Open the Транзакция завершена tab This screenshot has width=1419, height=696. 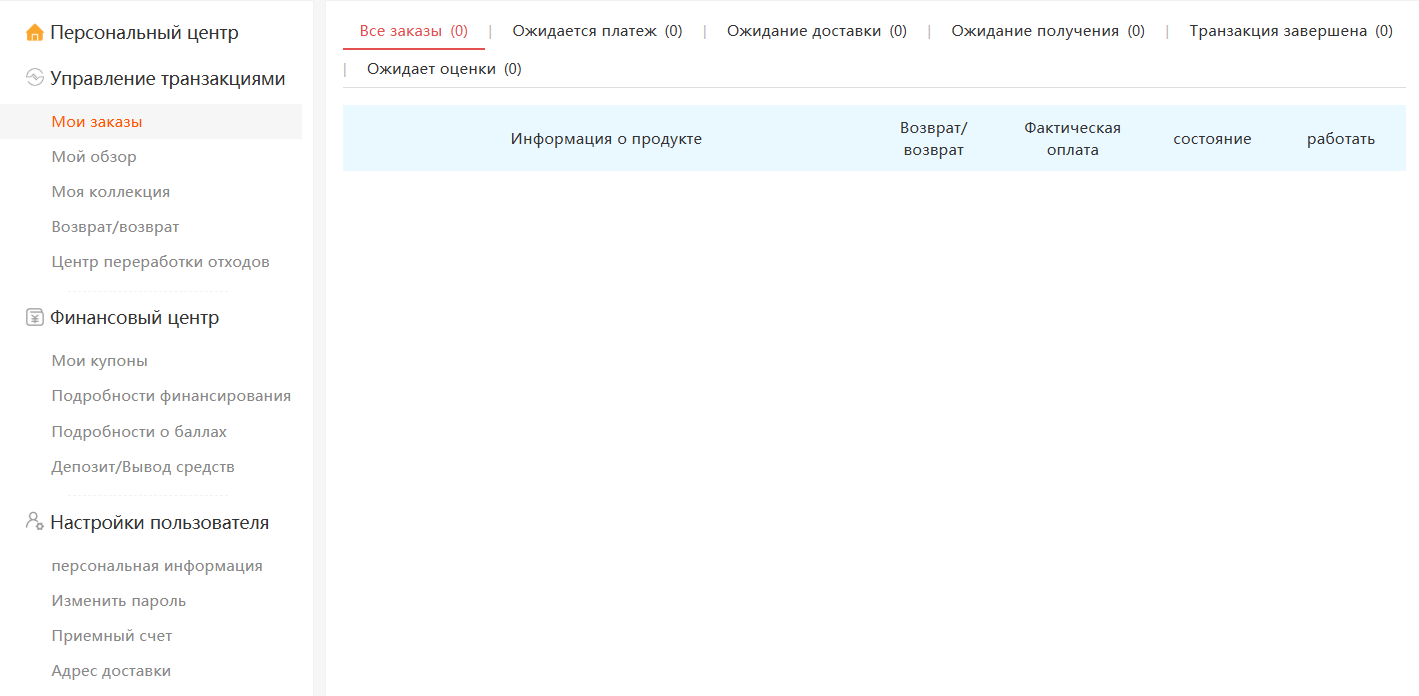pos(1290,31)
